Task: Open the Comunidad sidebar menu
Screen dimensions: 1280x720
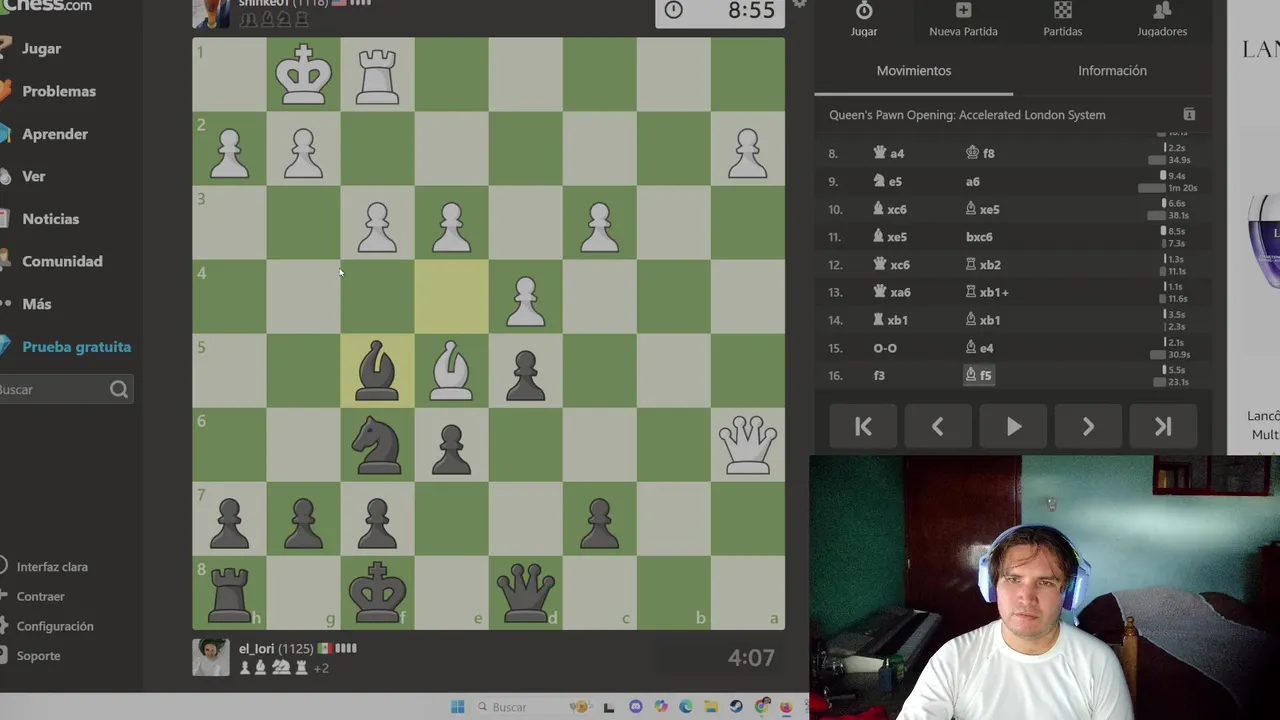Action: click(61, 261)
